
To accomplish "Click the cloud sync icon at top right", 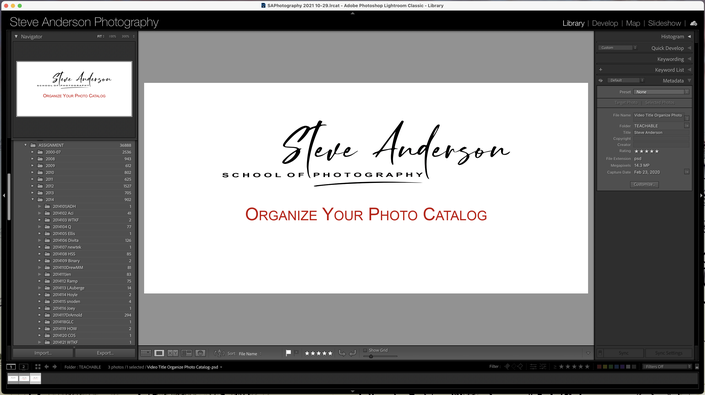I will pyautogui.click(x=693, y=23).
